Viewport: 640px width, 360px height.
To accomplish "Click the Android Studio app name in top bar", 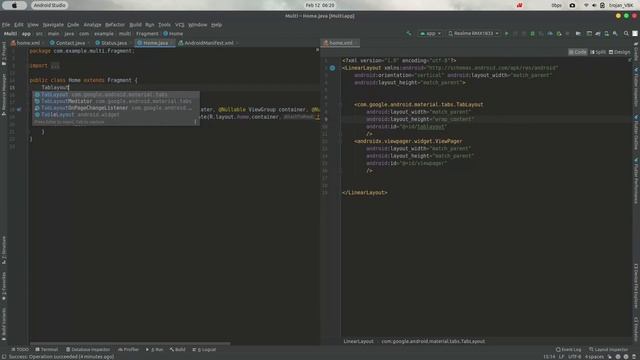I will coord(50,5).
